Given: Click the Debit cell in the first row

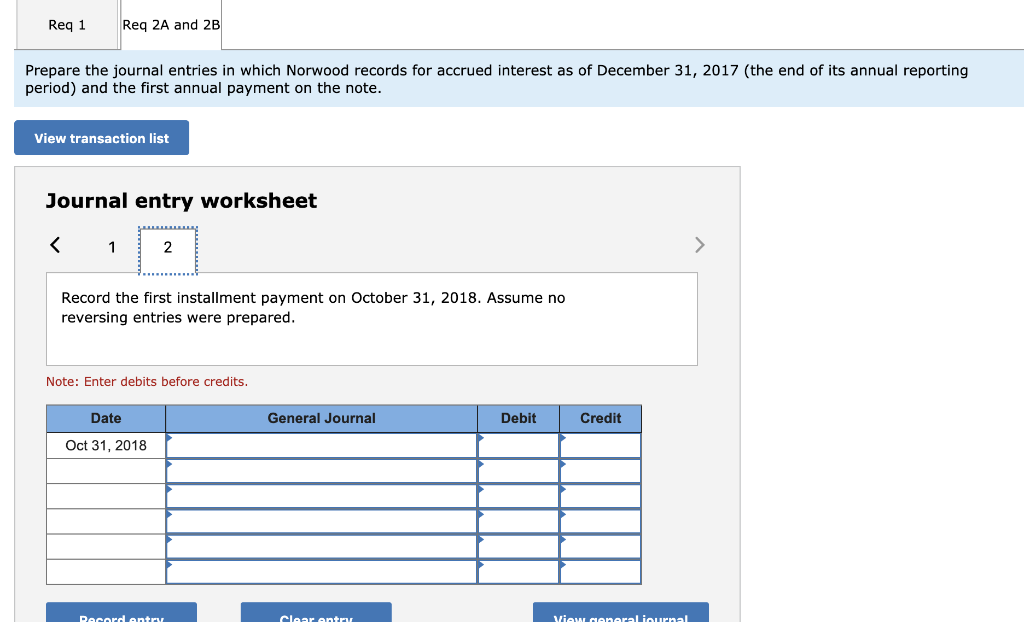Looking at the screenshot, I should pyautogui.click(x=518, y=445).
